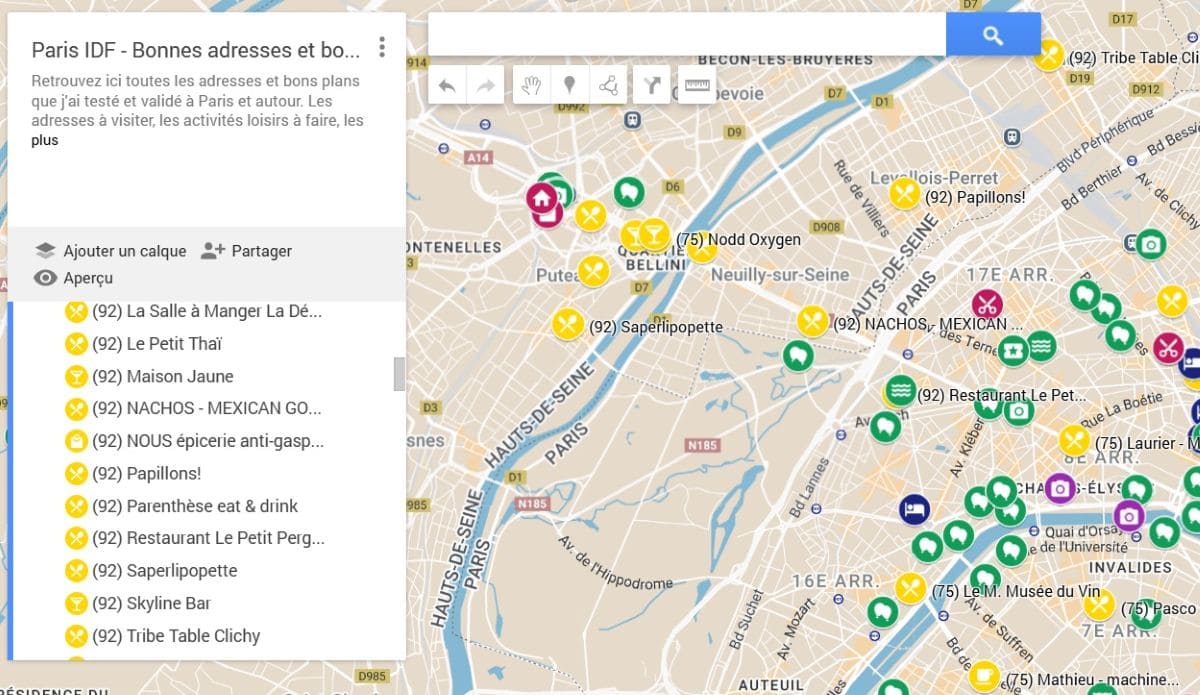Click the blue search magnifier button
The width and height of the screenshot is (1200, 695).
tap(992, 35)
